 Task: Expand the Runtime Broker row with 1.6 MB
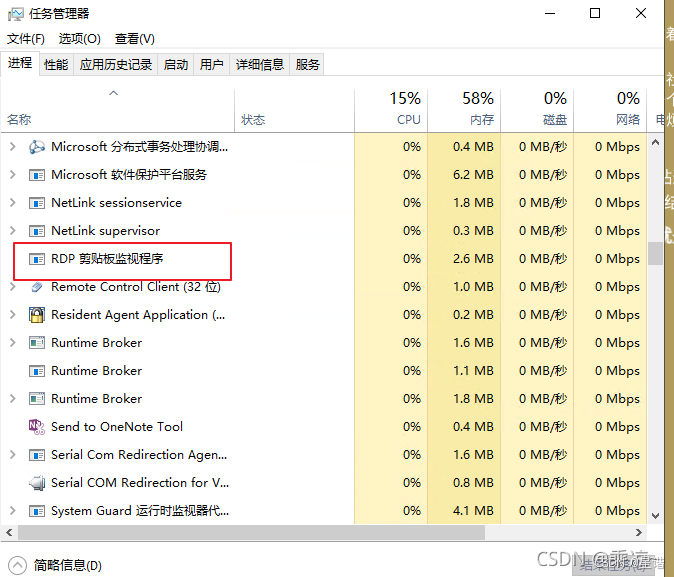tap(13, 343)
